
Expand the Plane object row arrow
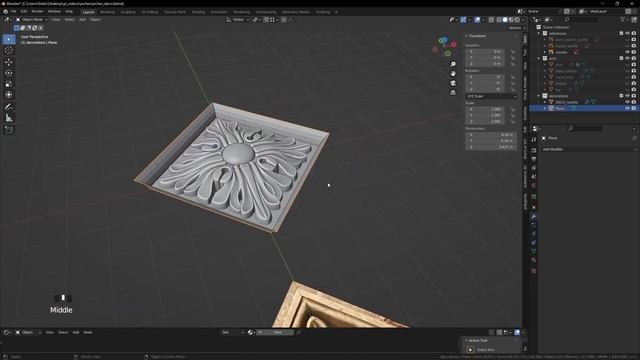[545, 108]
